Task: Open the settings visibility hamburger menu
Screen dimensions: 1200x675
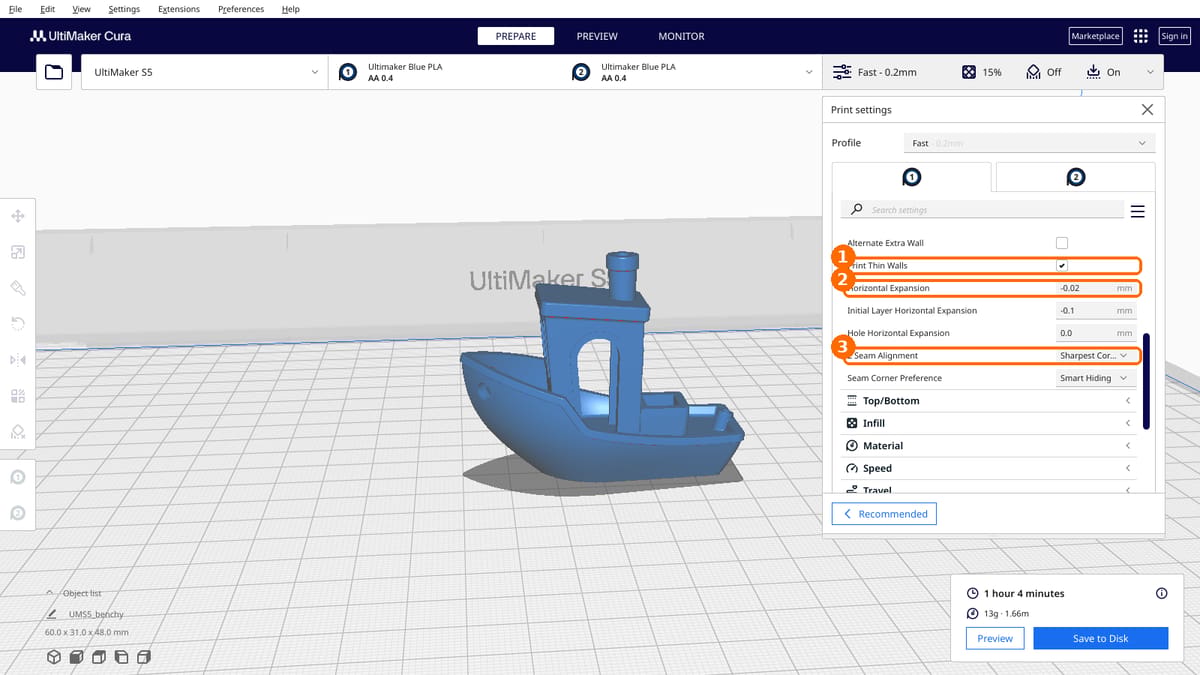Action: (1137, 211)
